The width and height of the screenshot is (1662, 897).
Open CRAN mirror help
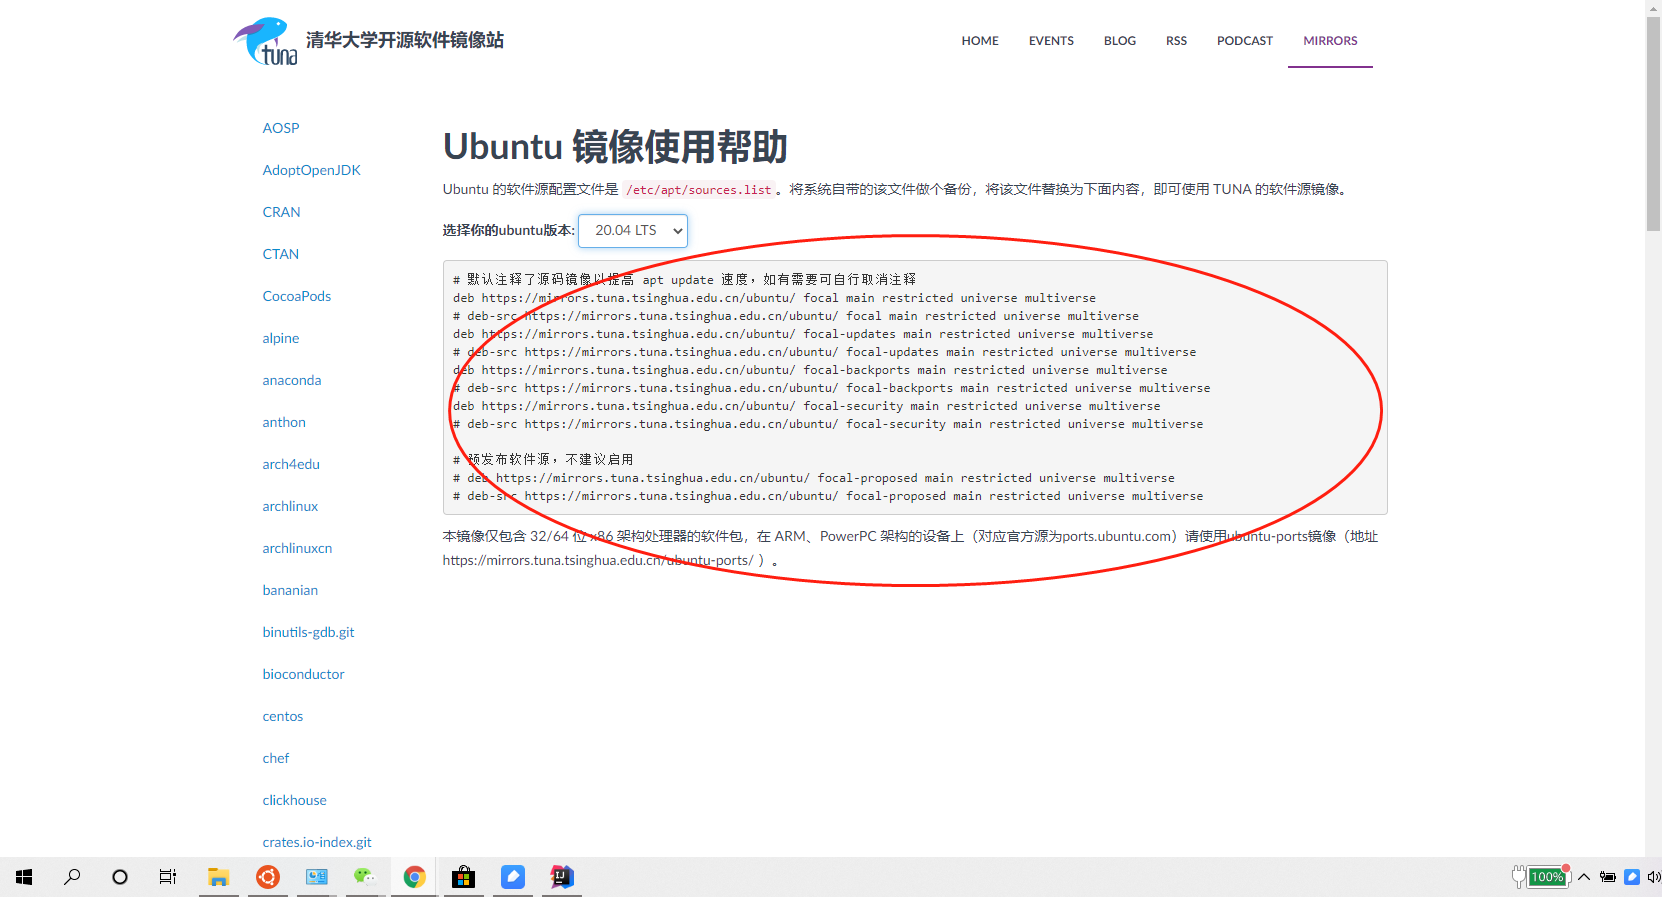(282, 212)
